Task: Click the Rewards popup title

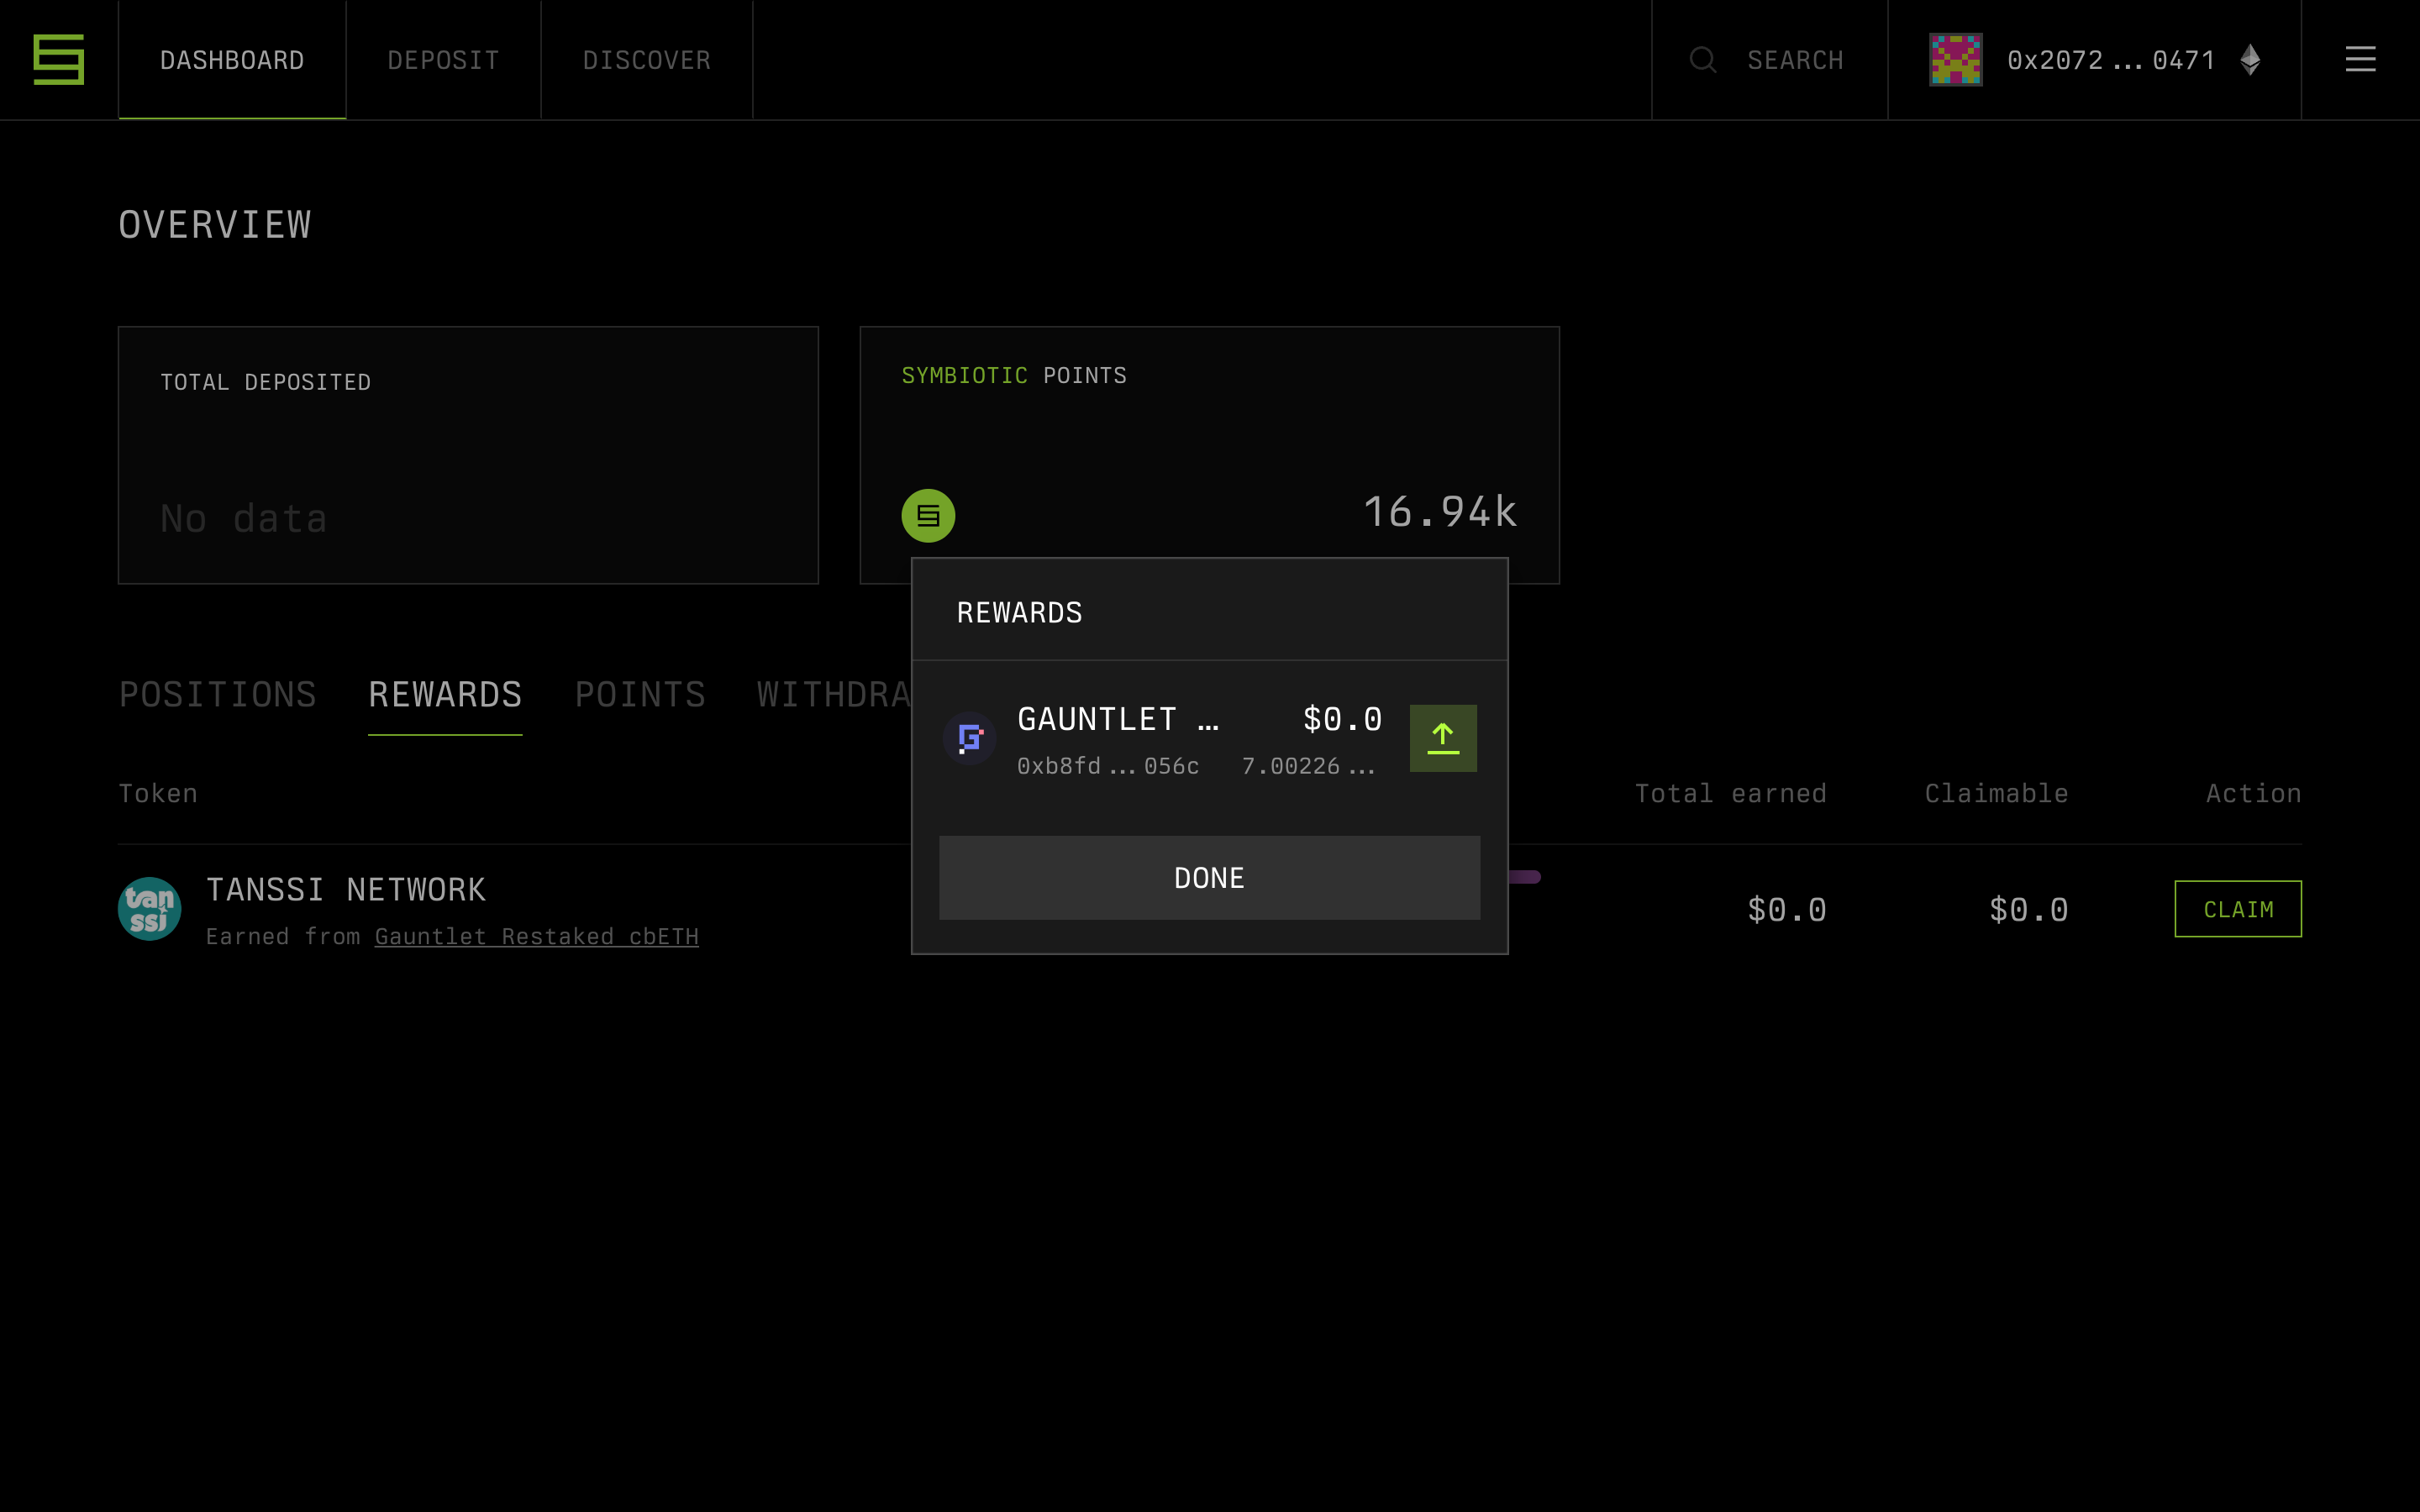Action: 1019,613
